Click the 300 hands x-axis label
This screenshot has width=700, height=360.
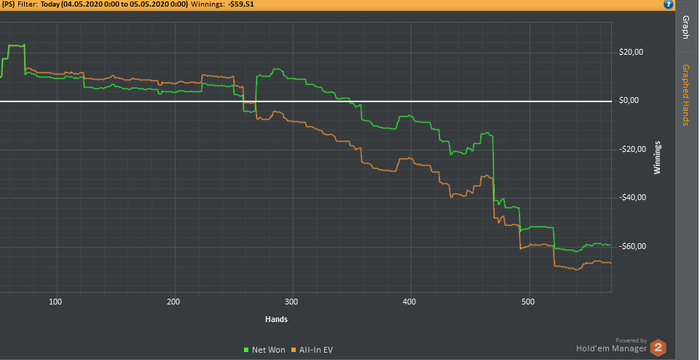291,302
